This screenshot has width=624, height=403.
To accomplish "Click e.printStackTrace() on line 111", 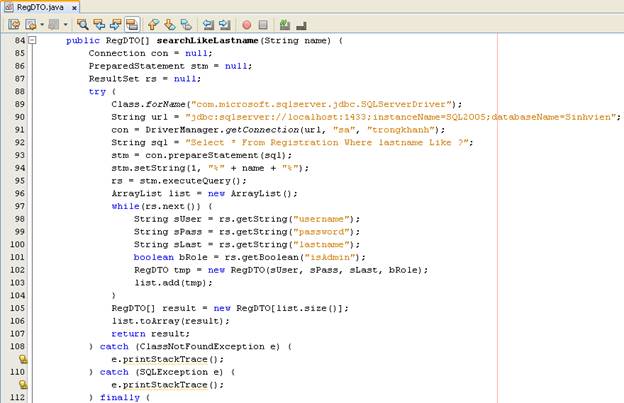I will click(x=168, y=384).
